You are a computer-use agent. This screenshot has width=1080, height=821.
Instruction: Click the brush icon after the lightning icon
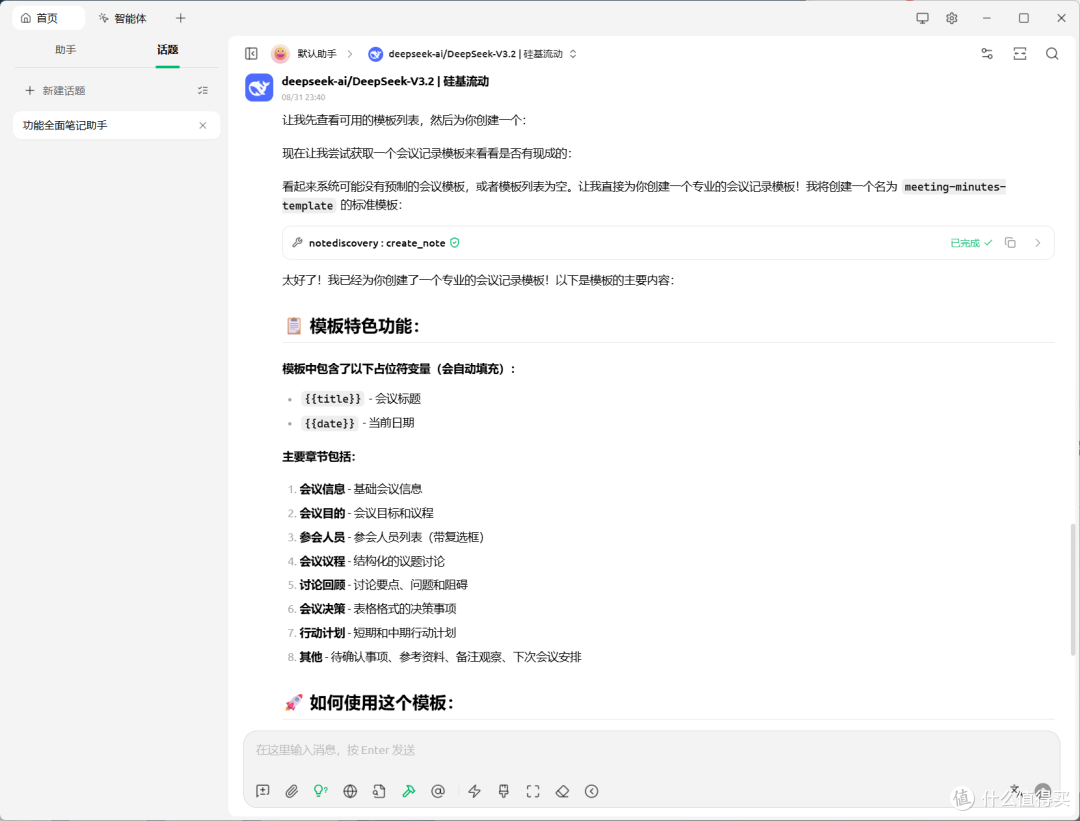tap(503, 791)
